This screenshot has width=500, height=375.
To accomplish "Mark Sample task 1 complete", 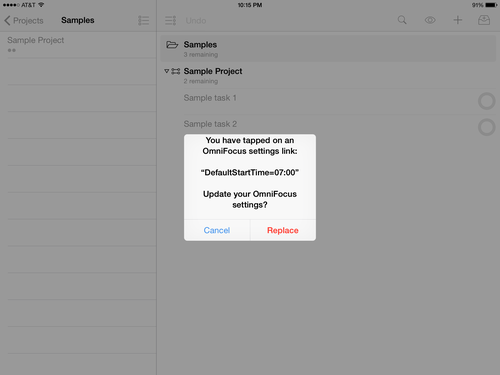I will click(x=486, y=101).
